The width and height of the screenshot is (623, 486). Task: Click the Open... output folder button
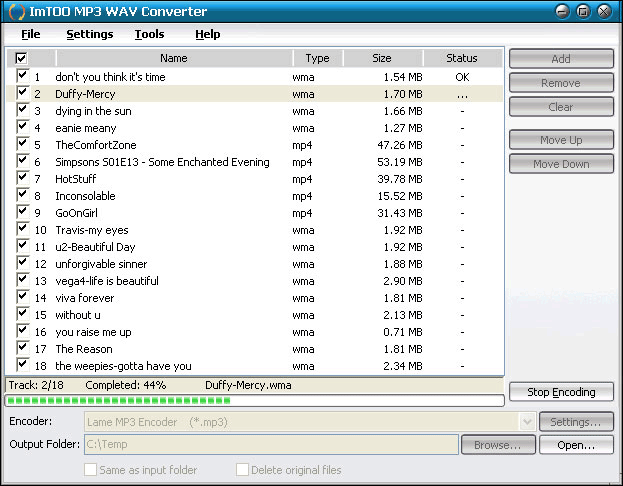coord(576,445)
